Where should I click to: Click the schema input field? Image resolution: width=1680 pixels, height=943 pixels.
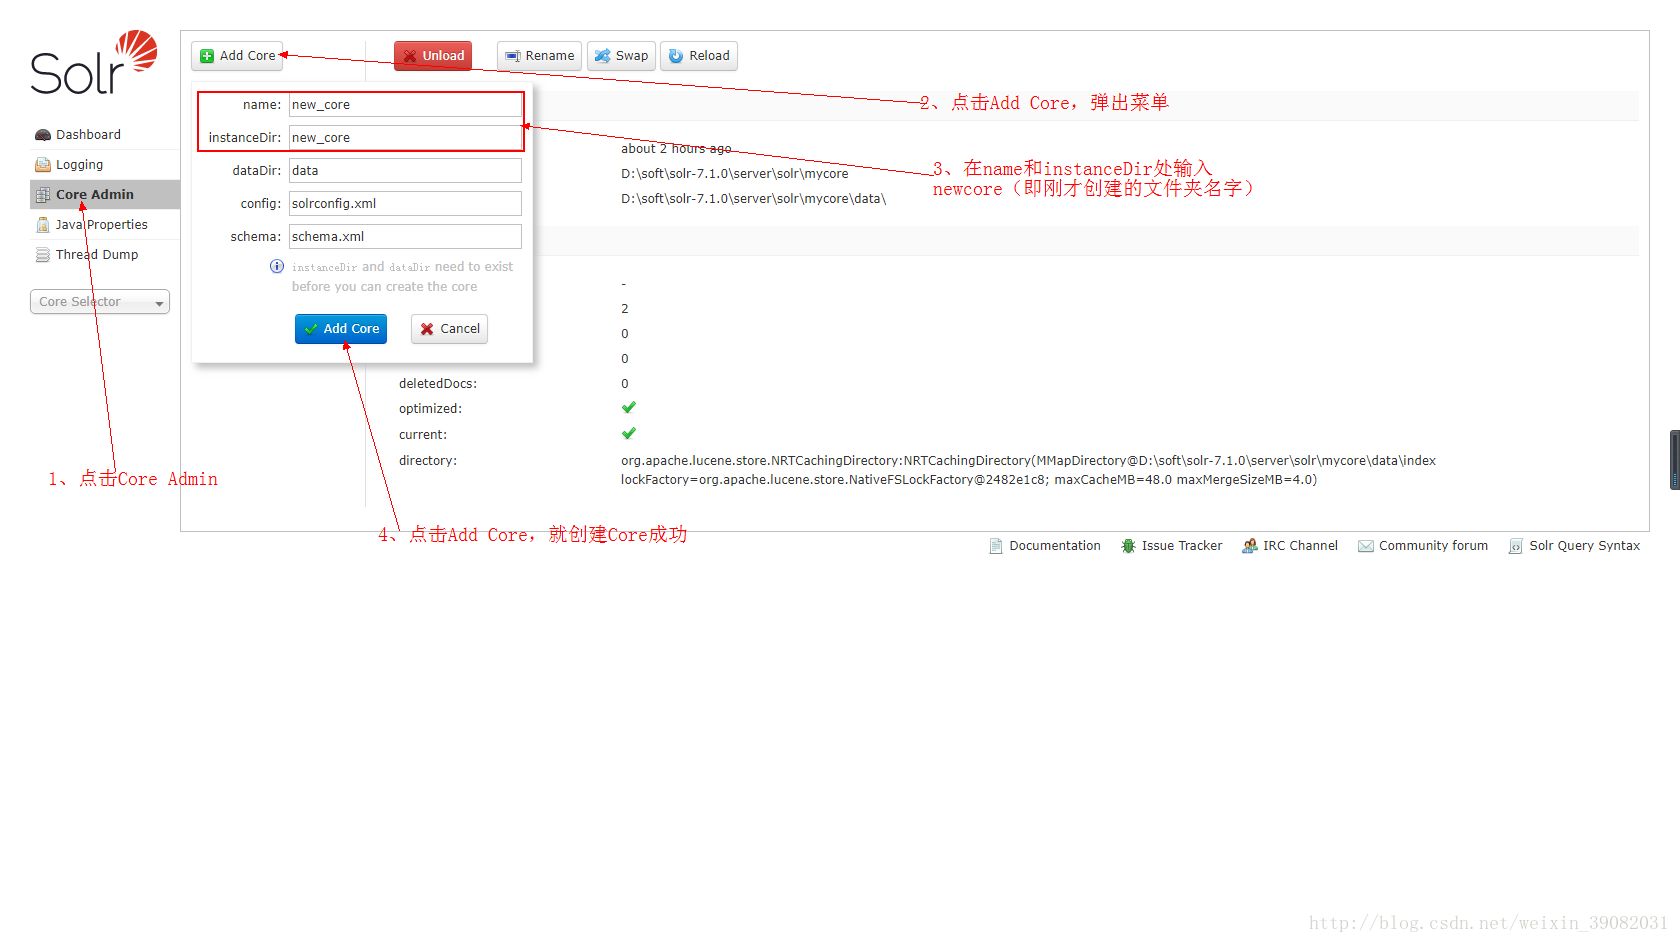pos(405,237)
